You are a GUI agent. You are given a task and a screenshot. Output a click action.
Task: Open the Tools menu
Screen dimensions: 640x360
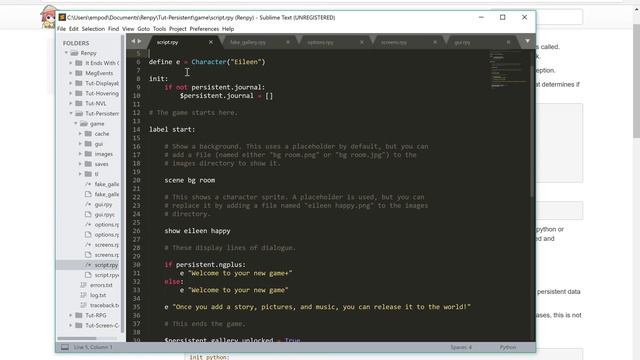pos(159,29)
